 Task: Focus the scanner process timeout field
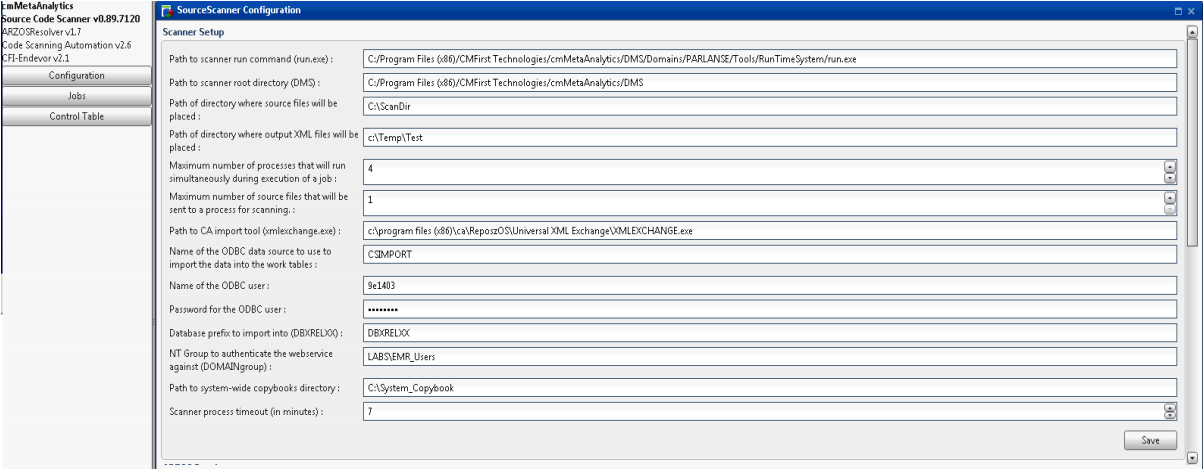763,410
